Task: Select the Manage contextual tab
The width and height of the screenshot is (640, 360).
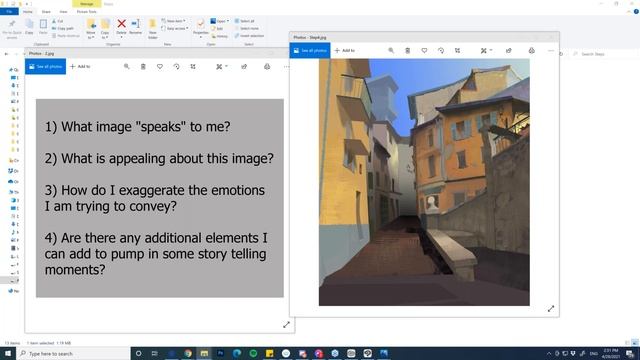Action: (87, 4)
